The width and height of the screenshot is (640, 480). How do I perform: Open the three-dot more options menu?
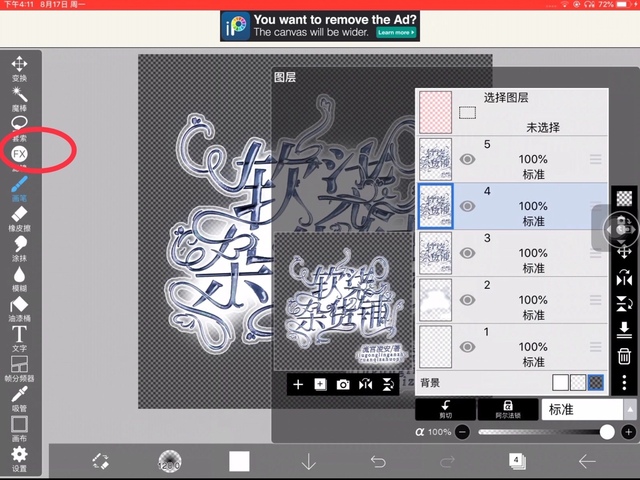tap(624, 383)
